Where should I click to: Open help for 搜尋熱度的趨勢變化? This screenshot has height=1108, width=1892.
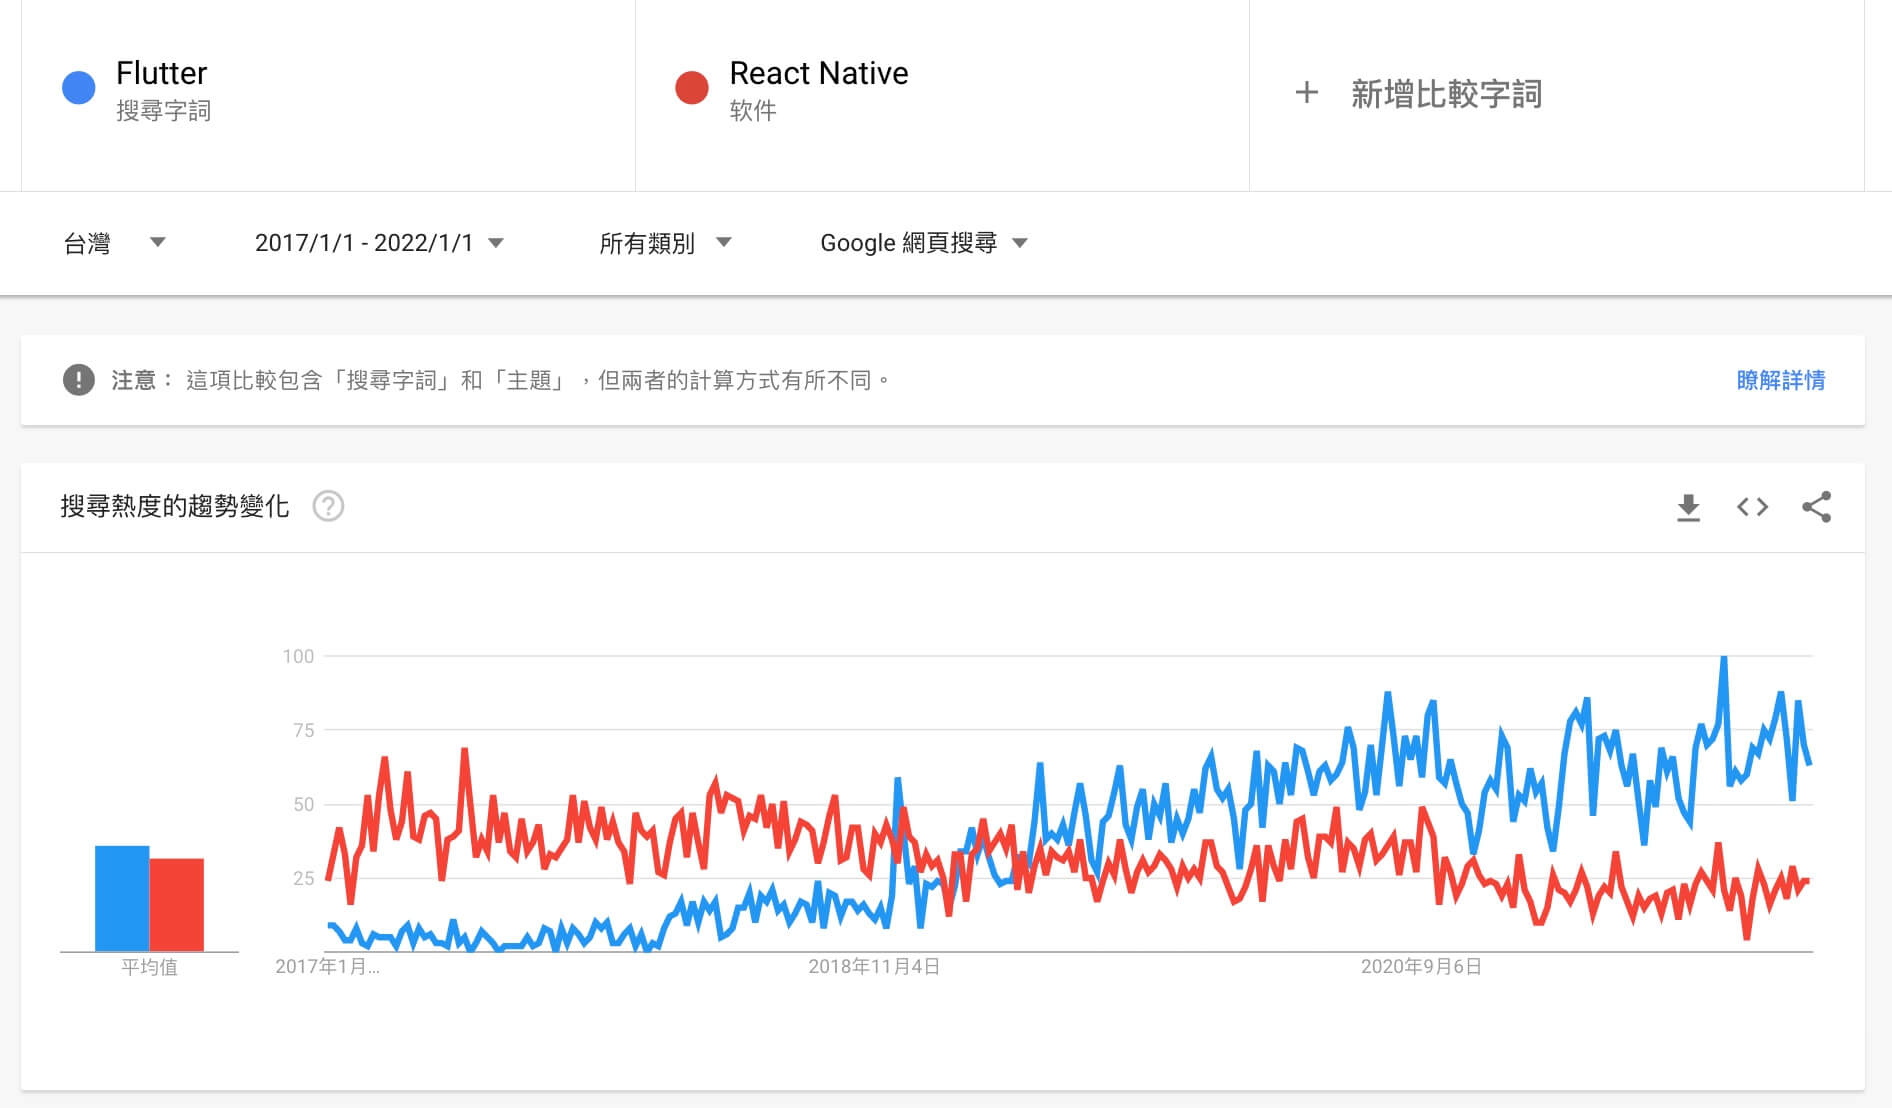328,507
